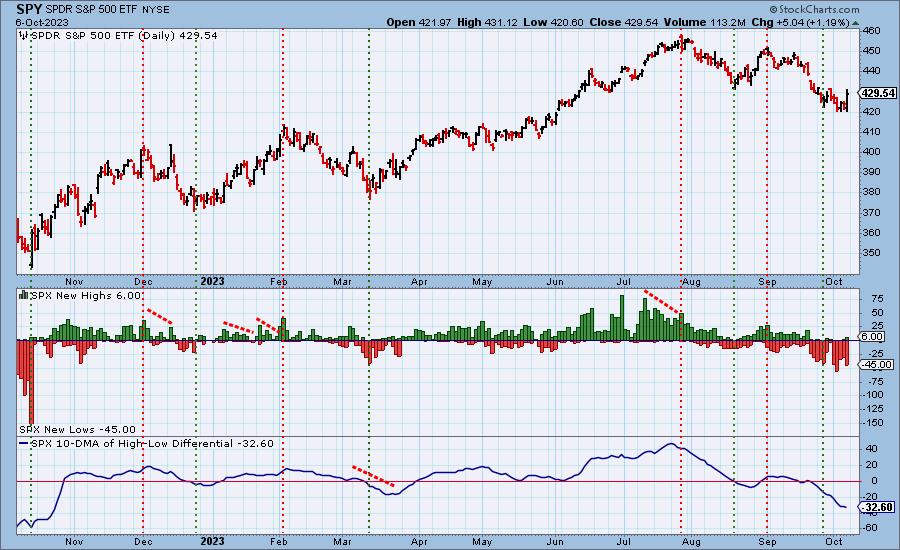The image size is (900, 550).
Task: Click the large red New Lows spike in October 2022
Action: click(x=31, y=382)
